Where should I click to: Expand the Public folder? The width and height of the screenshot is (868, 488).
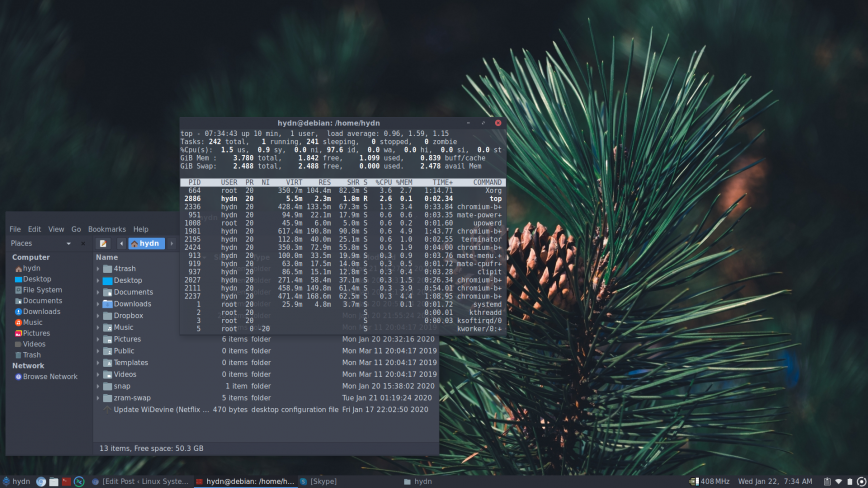99,351
